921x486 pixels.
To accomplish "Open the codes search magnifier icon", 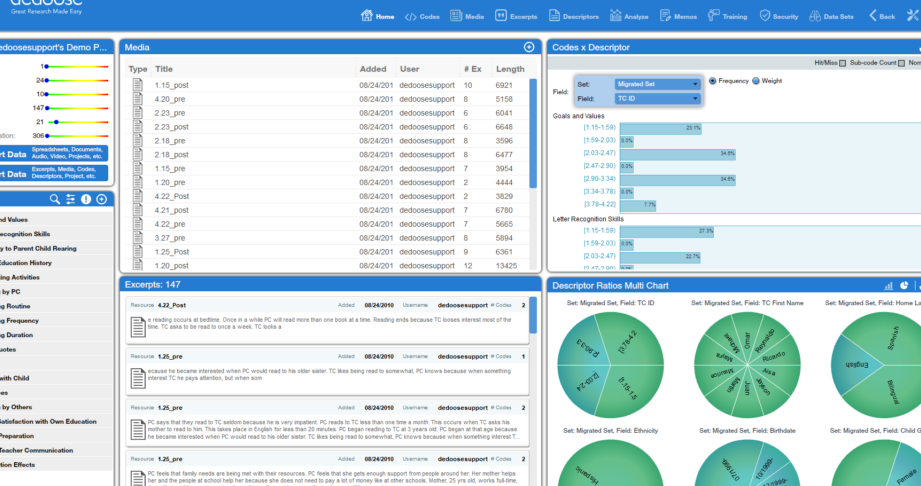I will pos(55,199).
